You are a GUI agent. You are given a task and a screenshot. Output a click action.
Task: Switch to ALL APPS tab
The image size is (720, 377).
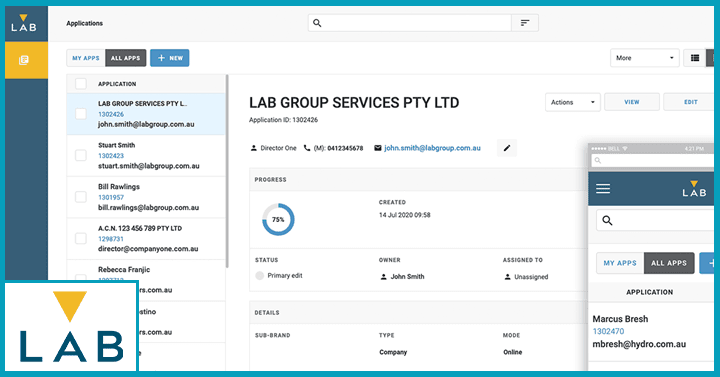[x=125, y=58]
